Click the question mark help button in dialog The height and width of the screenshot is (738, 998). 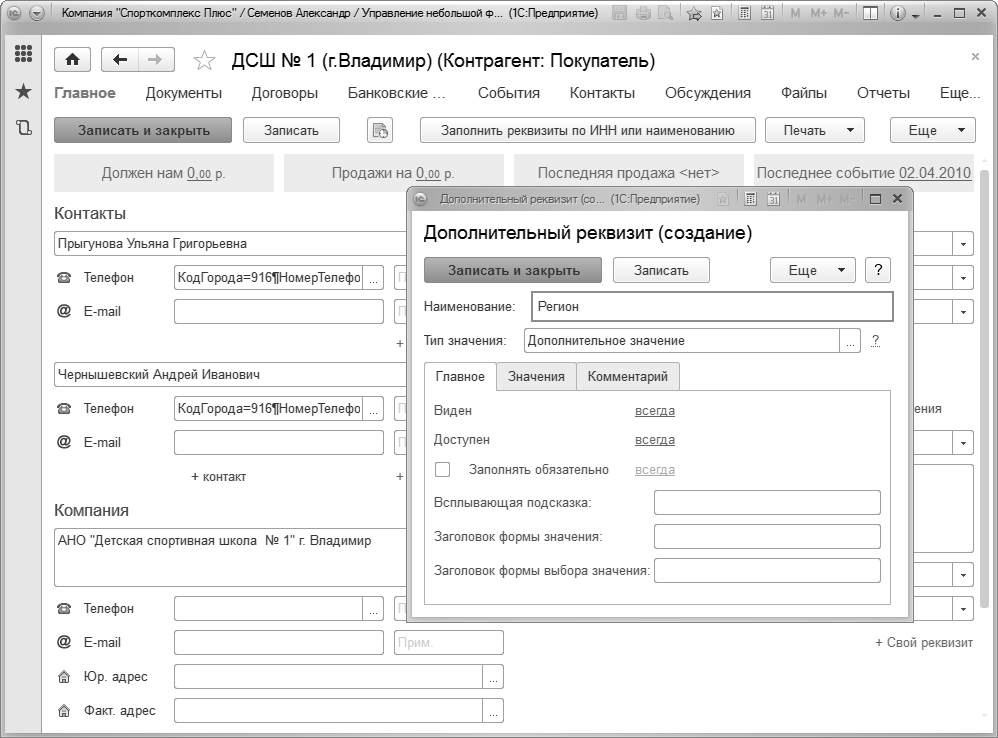tap(878, 270)
